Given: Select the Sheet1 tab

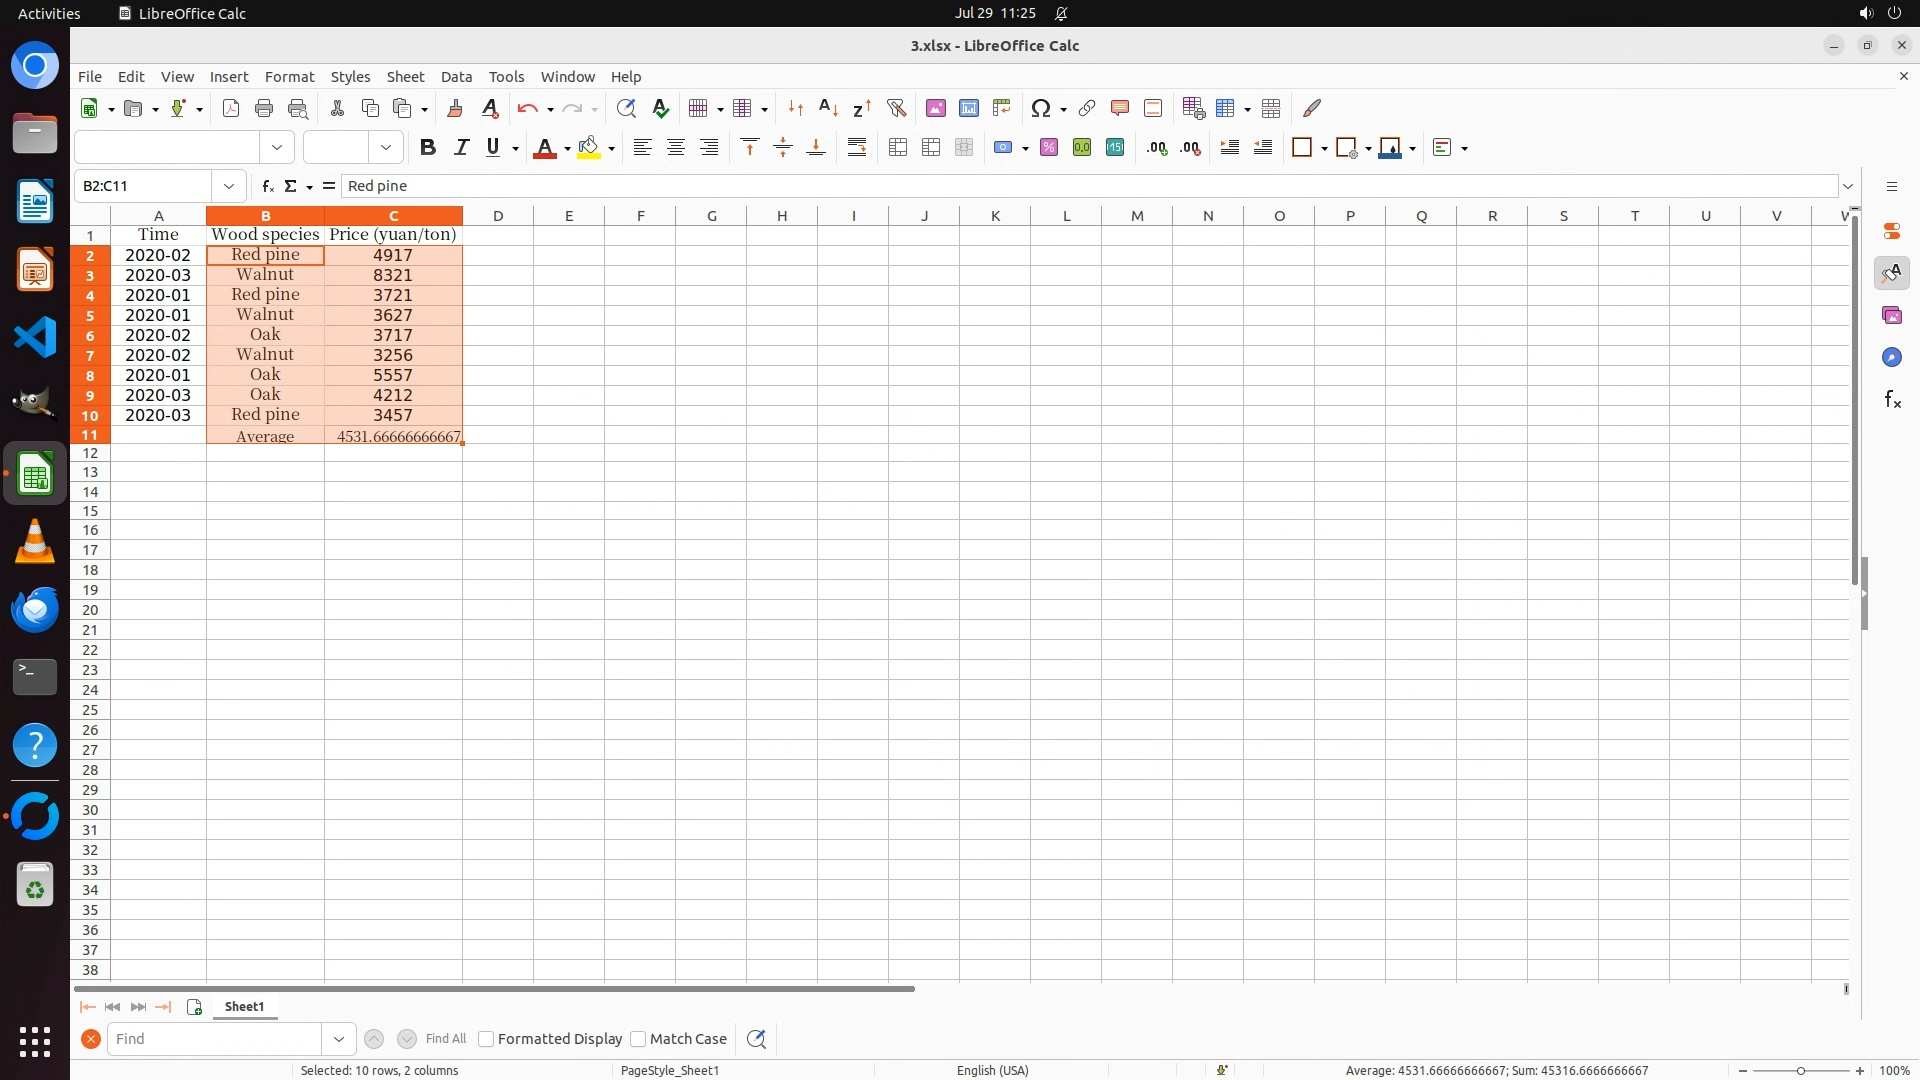Looking at the screenshot, I should pyautogui.click(x=244, y=1007).
